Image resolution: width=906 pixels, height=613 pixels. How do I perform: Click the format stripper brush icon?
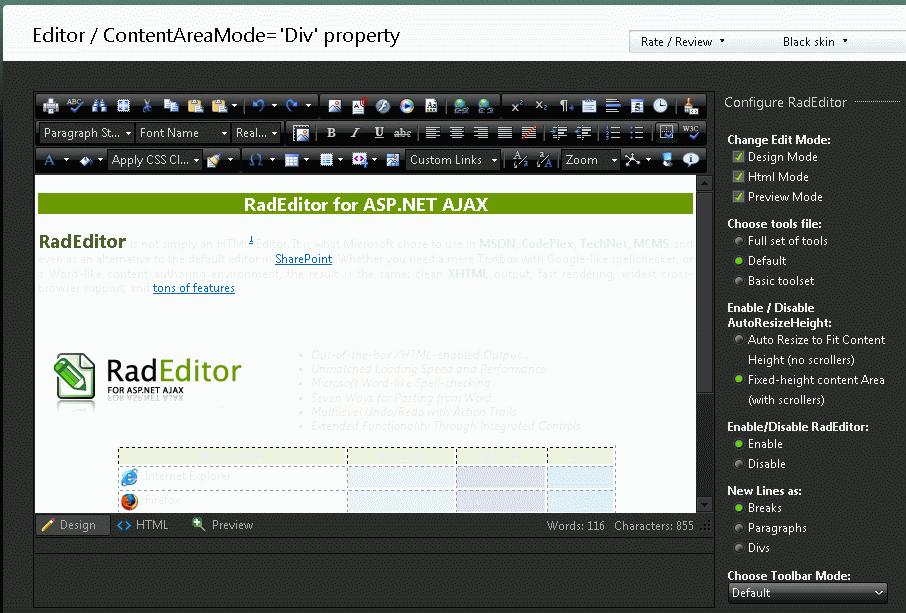(x=691, y=106)
